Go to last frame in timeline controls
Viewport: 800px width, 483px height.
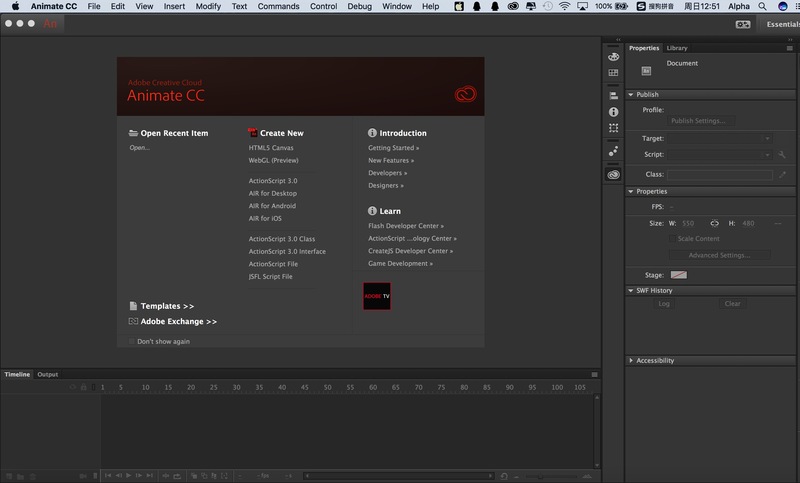[149, 475]
